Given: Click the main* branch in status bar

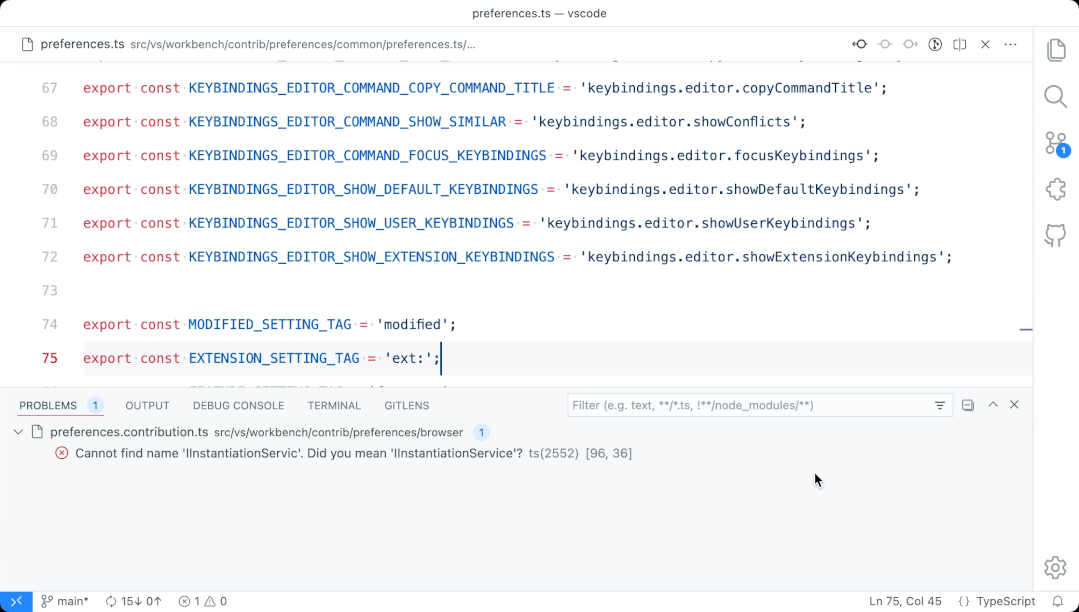Looking at the screenshot, I should pos(65,601).
